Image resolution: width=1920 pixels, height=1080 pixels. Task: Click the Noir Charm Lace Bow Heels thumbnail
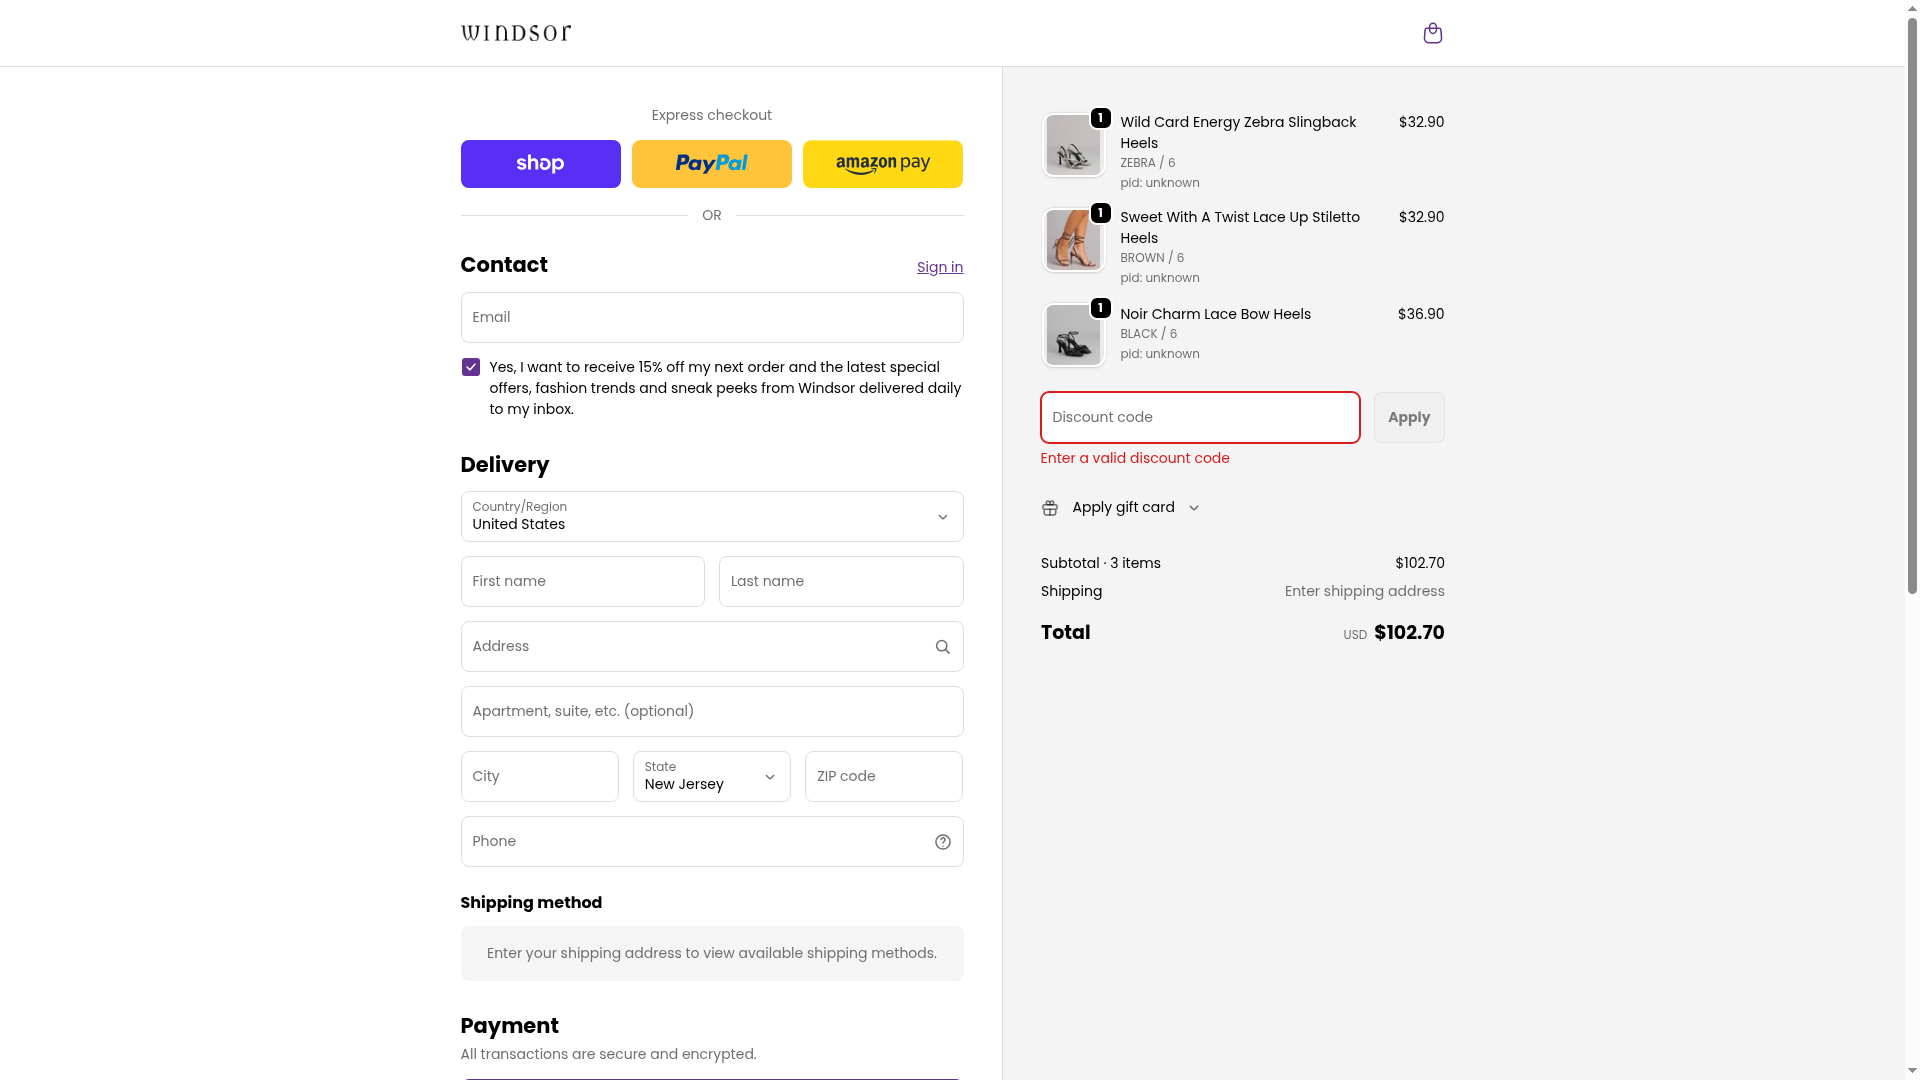(x=1073, y=335)
